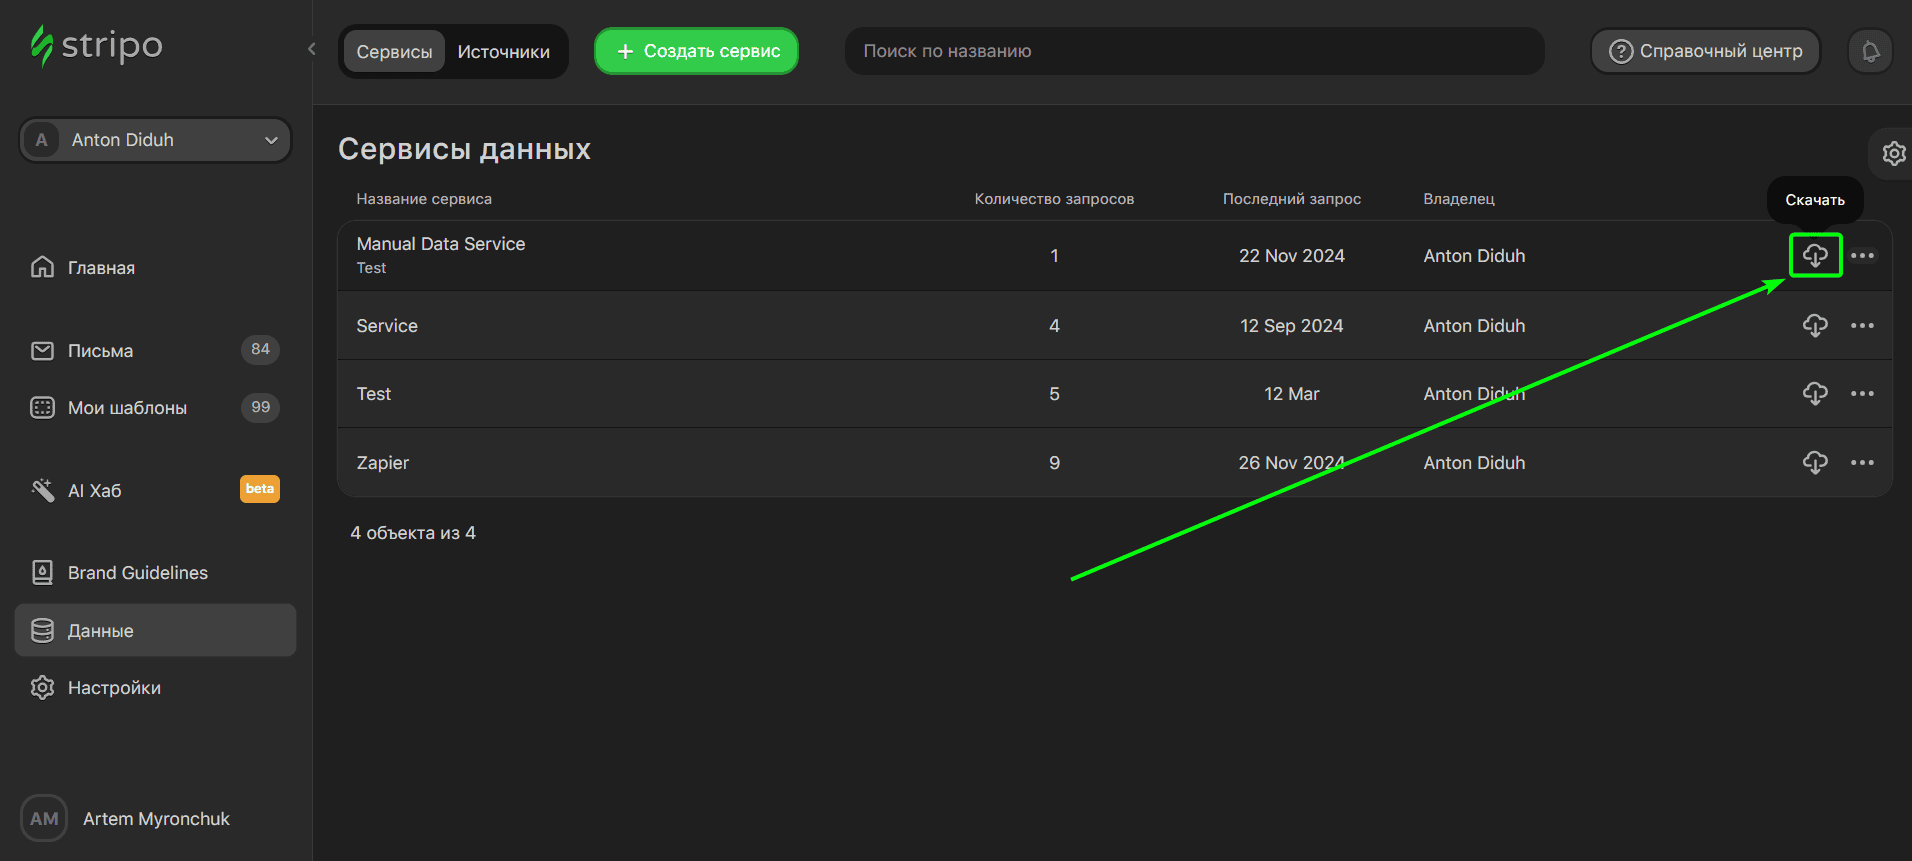Expand the Anton Diduh workspace dropdown
Image resolution: width=1912 pixels, height=861 pixels.
[155, 140]
